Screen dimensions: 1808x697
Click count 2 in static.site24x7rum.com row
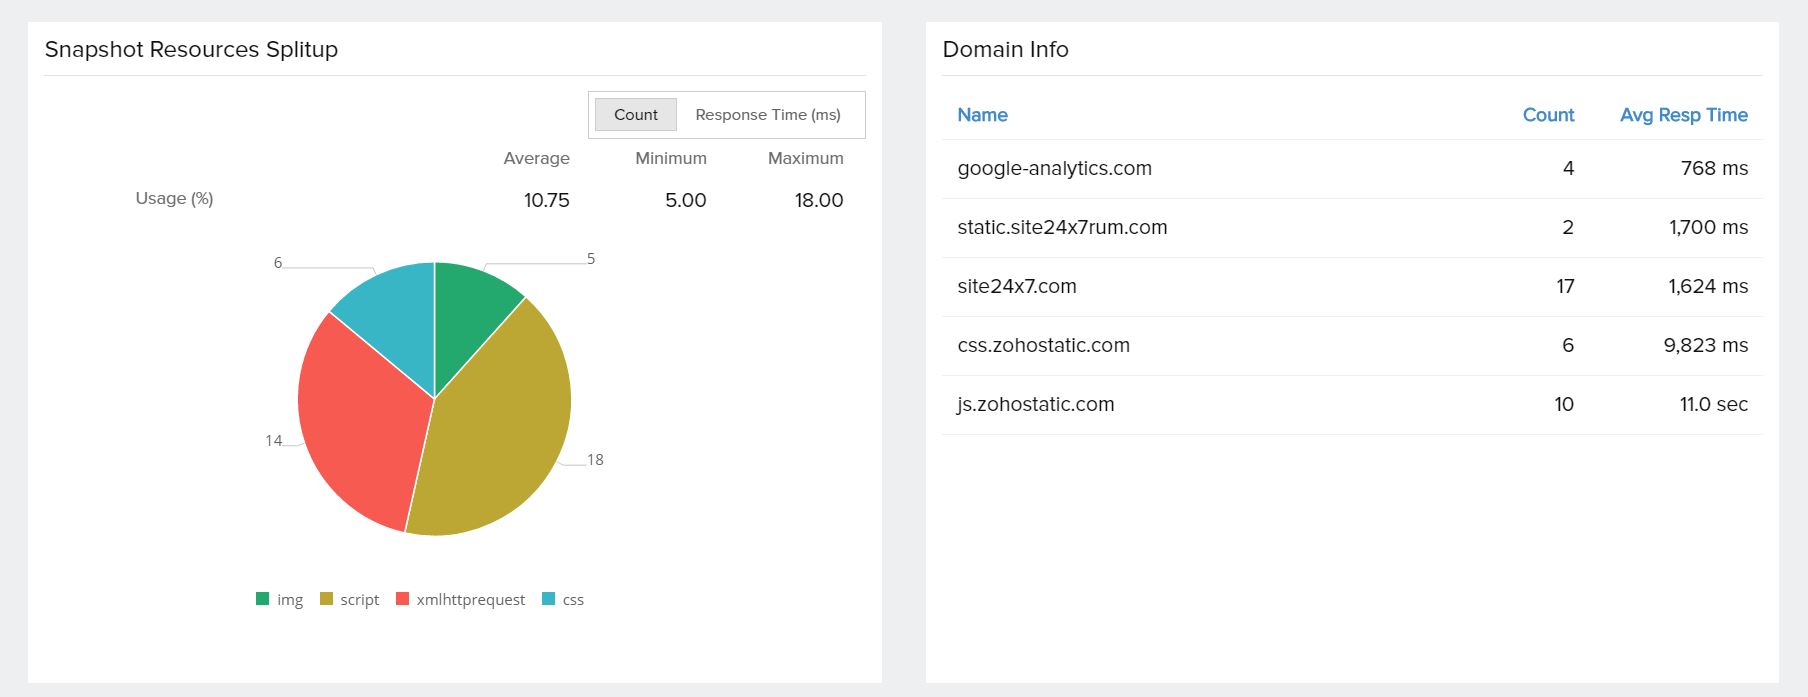[1568, 228]
